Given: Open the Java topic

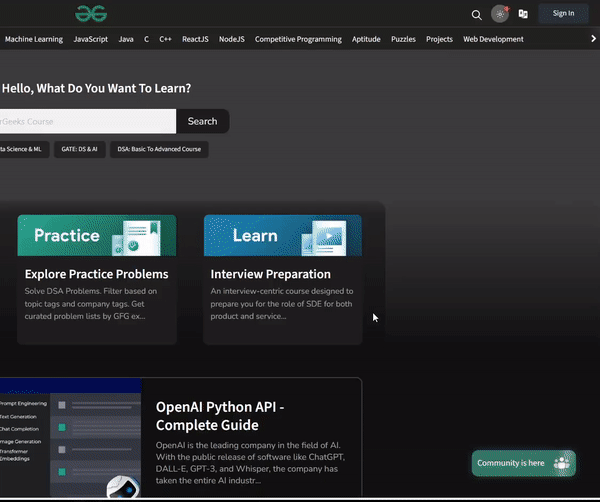Looking at the screenshot, I should click(x=126, y=39).
